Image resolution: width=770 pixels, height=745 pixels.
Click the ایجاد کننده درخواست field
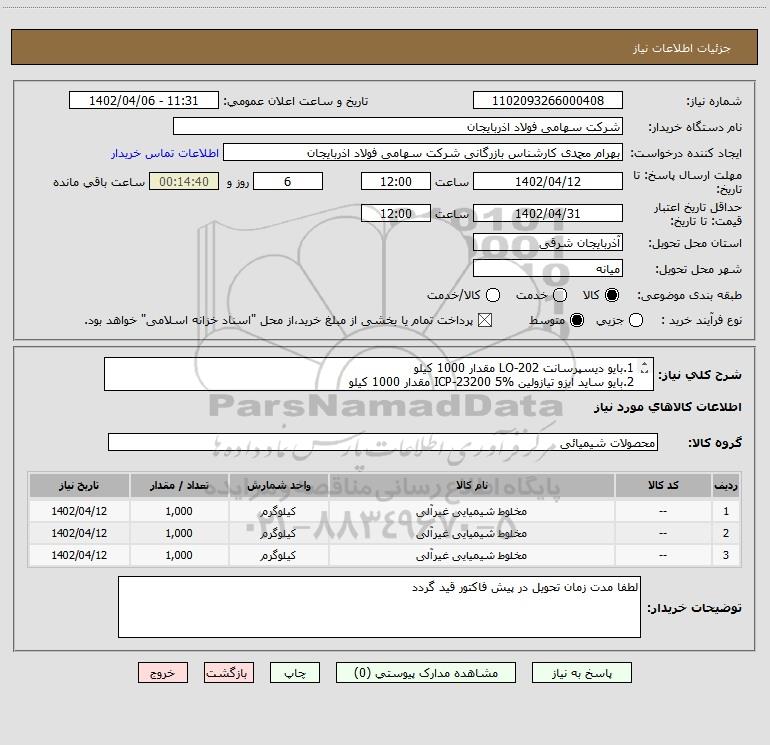[423, 152]
